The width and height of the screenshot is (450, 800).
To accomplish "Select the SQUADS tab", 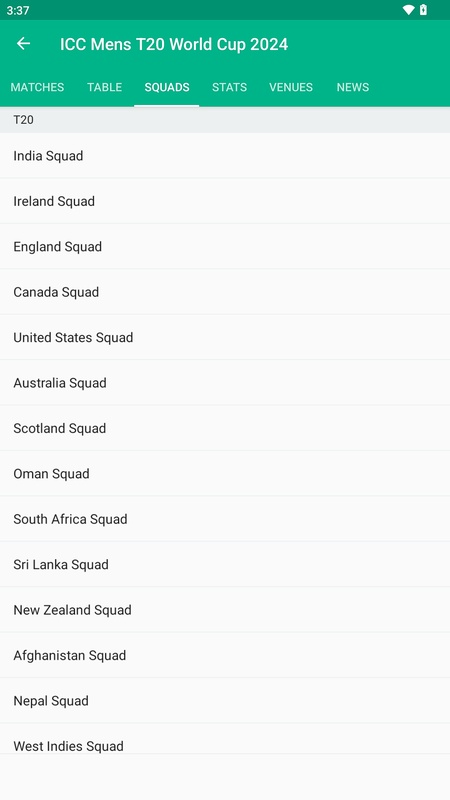I will [x=167, y=87].
